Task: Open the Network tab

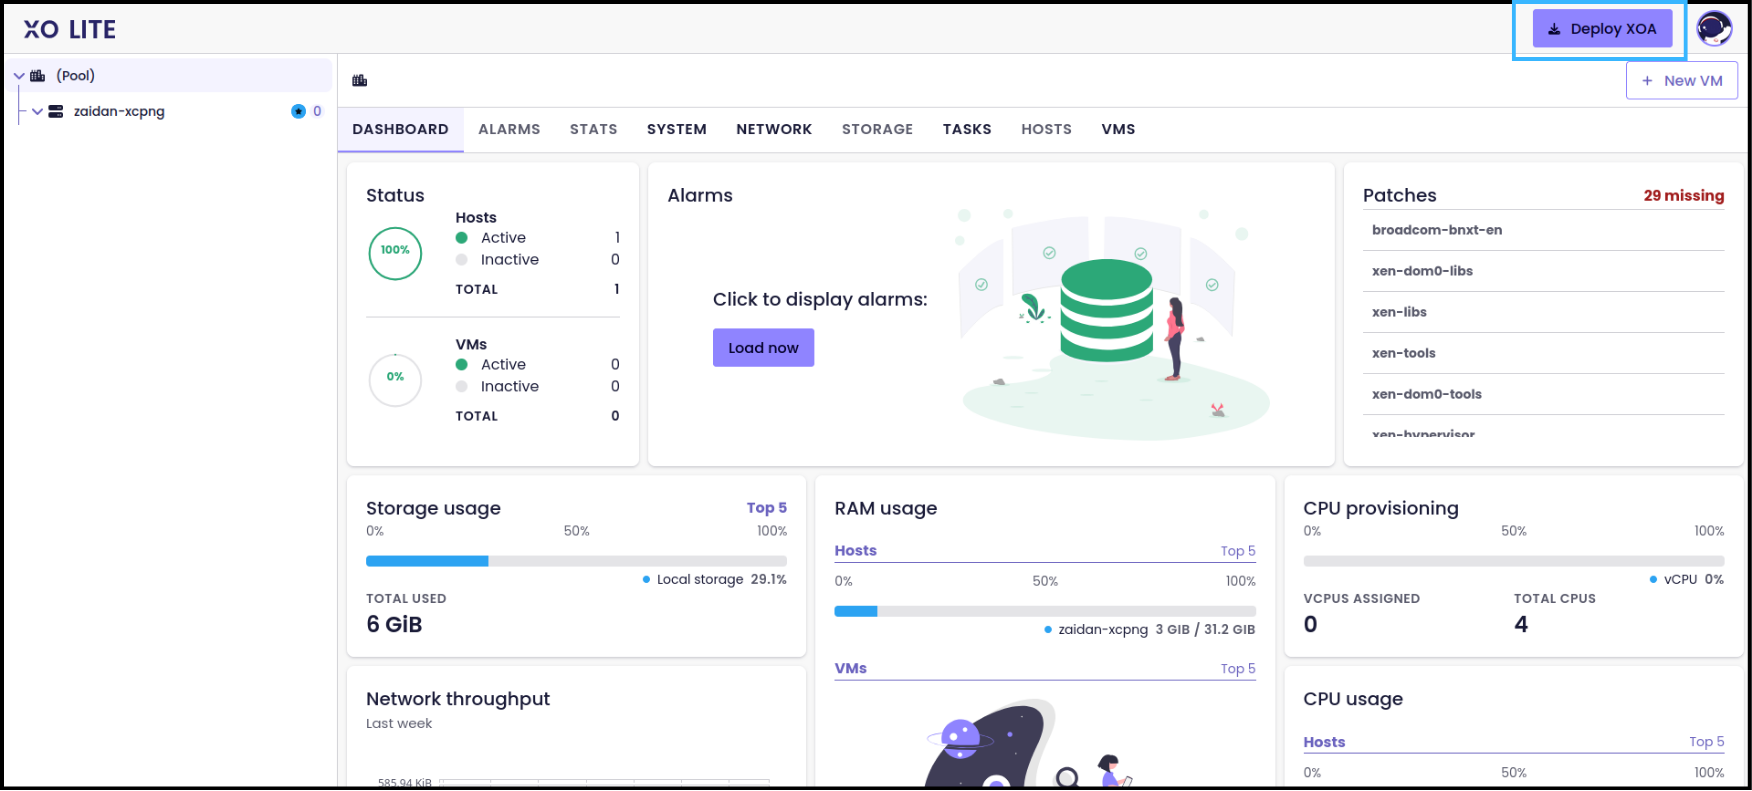Action: 774,129
